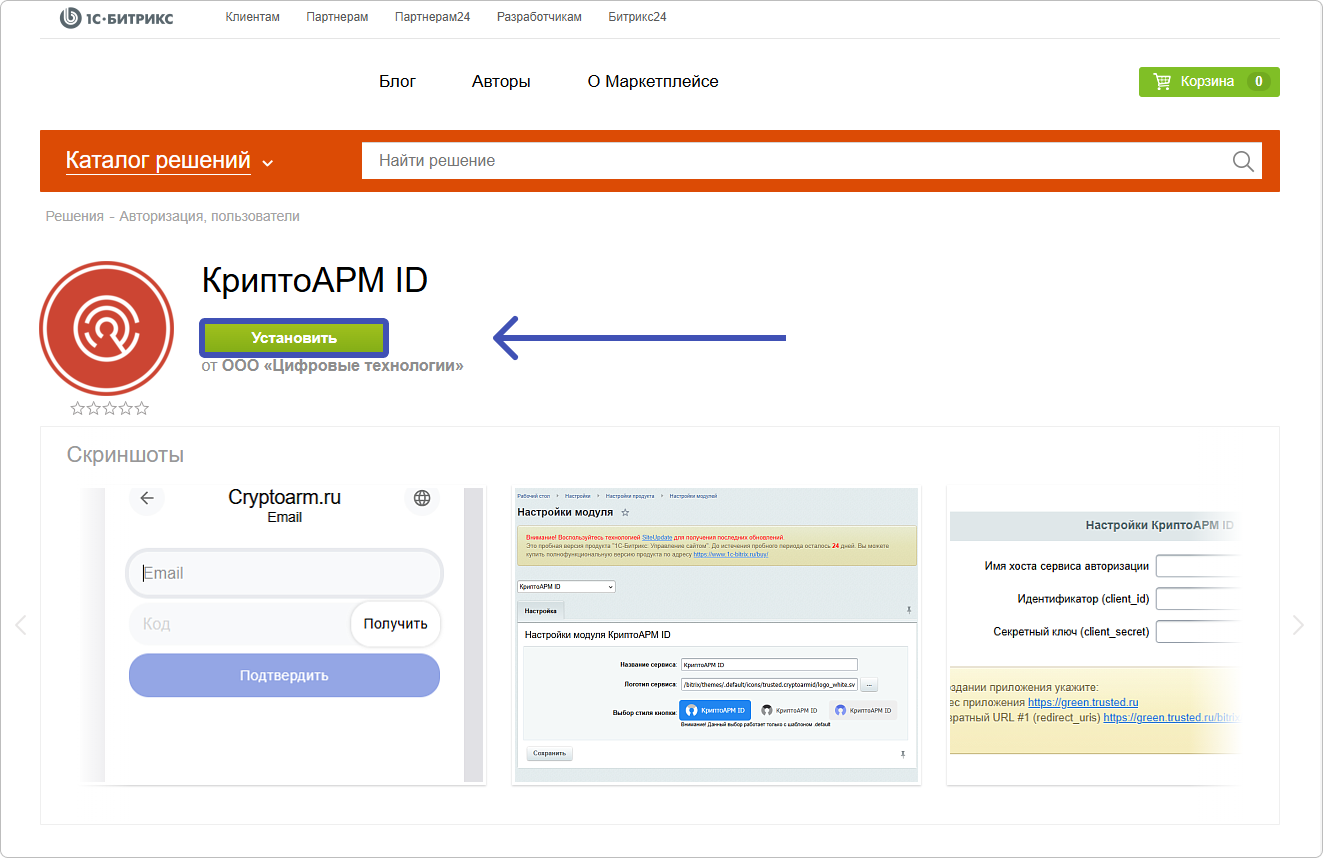Show next screenshot with right carousel arrow
The image size is (1323, 858).
tap(1298, 625)
